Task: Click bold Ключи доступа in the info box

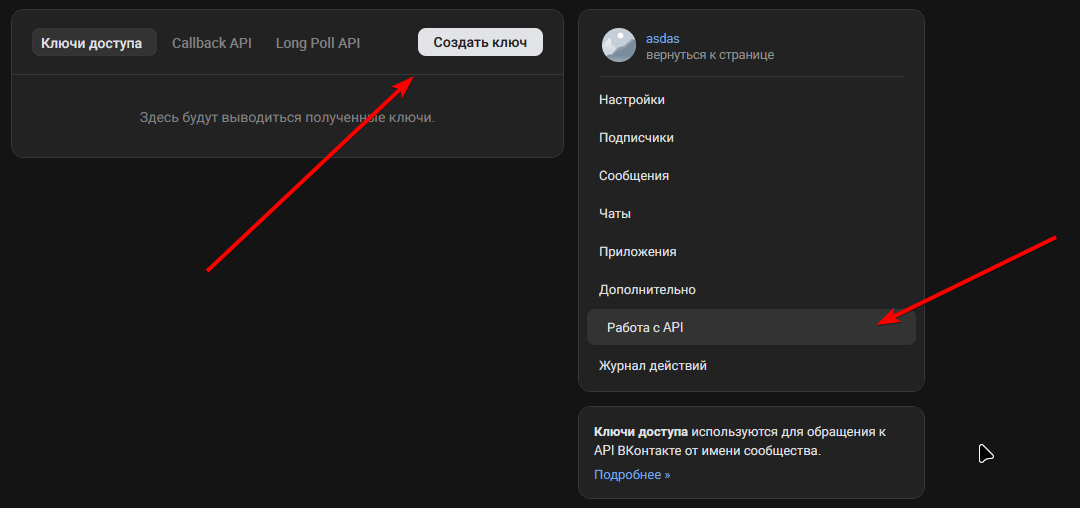Action: click(x=640, y=432)
